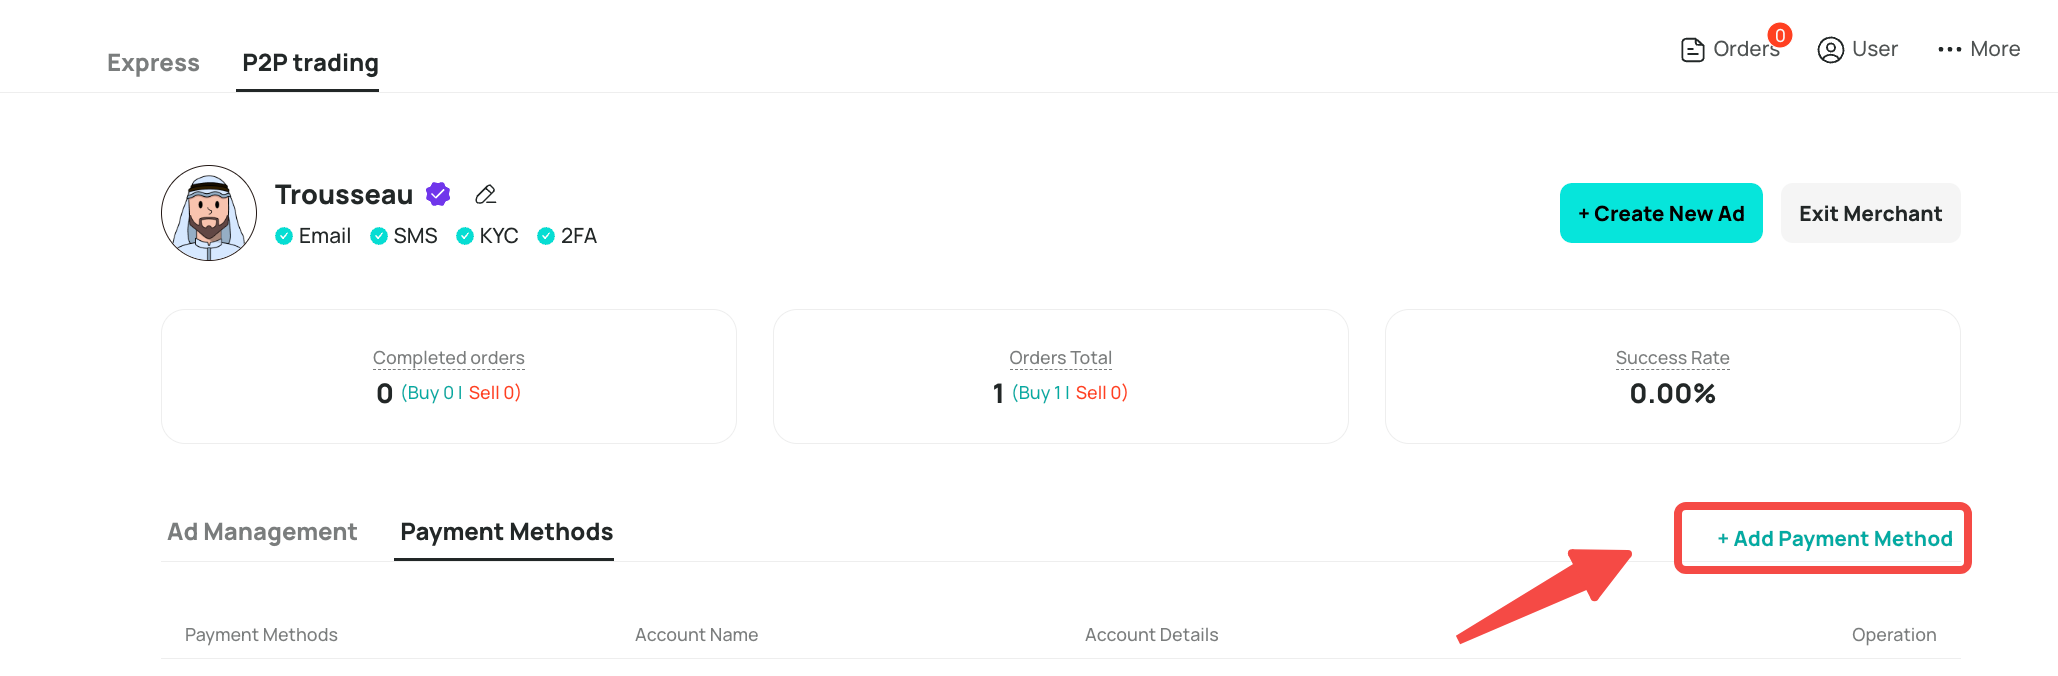Click the Success Rate label
Screen dimensions: 2058x676
pyautogui.click(x=1672, y=358)
